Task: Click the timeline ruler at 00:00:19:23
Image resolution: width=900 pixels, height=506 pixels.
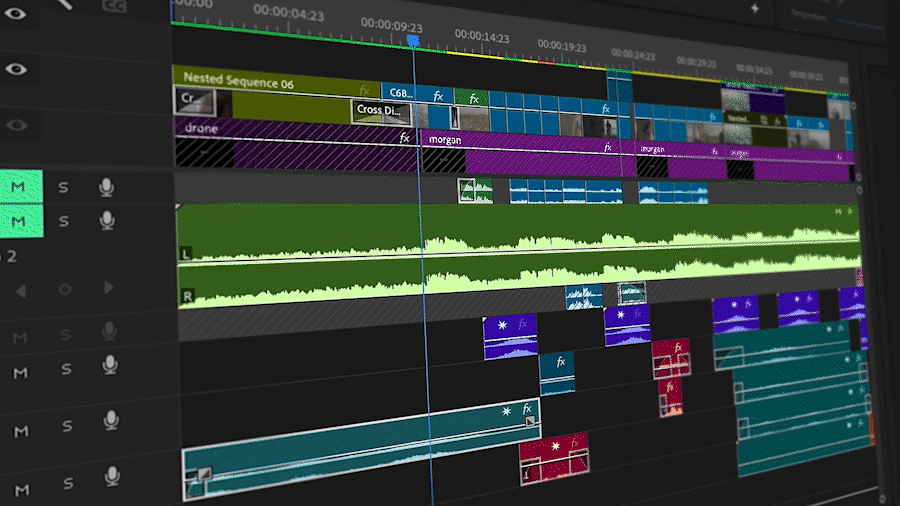Action: (564, 46)
